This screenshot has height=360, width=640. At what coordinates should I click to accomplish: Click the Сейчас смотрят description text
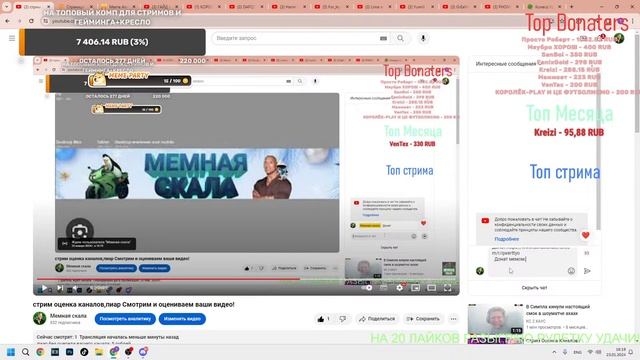coord(107,337)
